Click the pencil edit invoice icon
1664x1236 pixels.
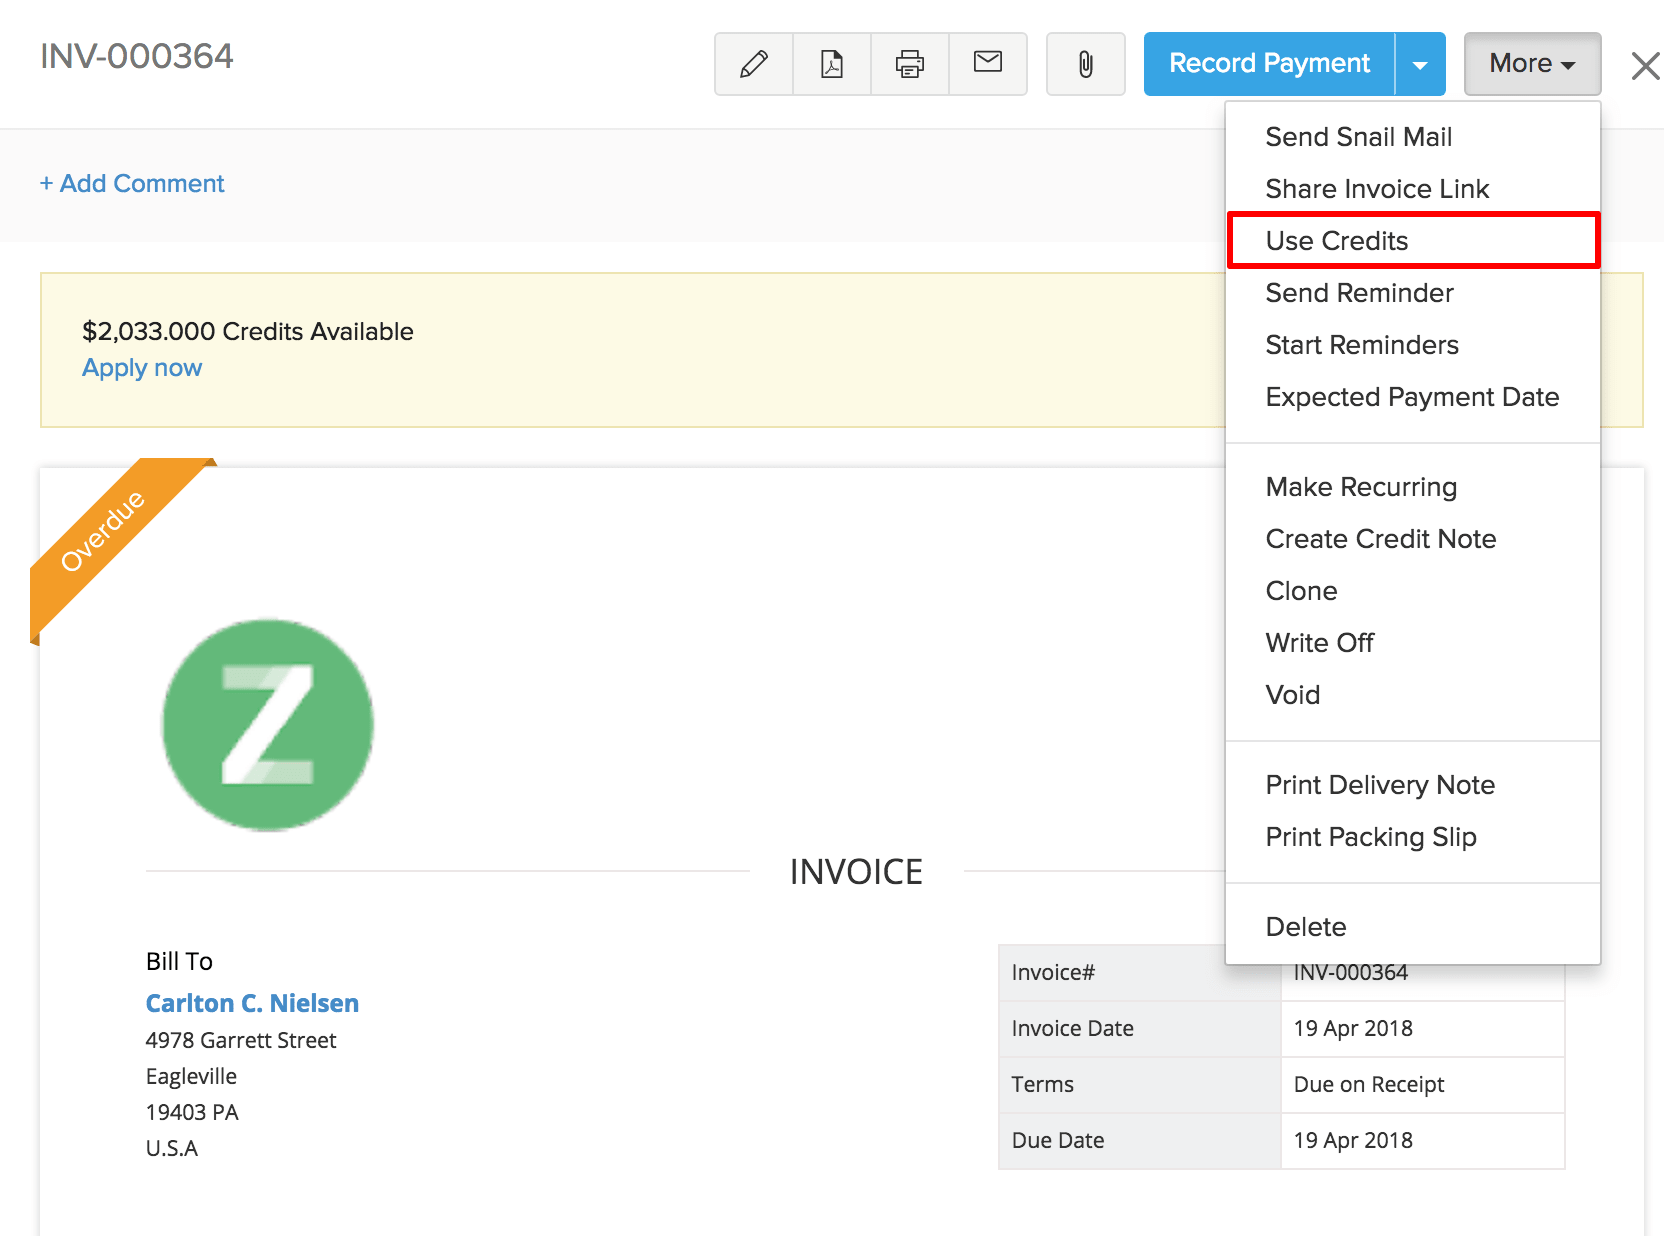[754, 64]
